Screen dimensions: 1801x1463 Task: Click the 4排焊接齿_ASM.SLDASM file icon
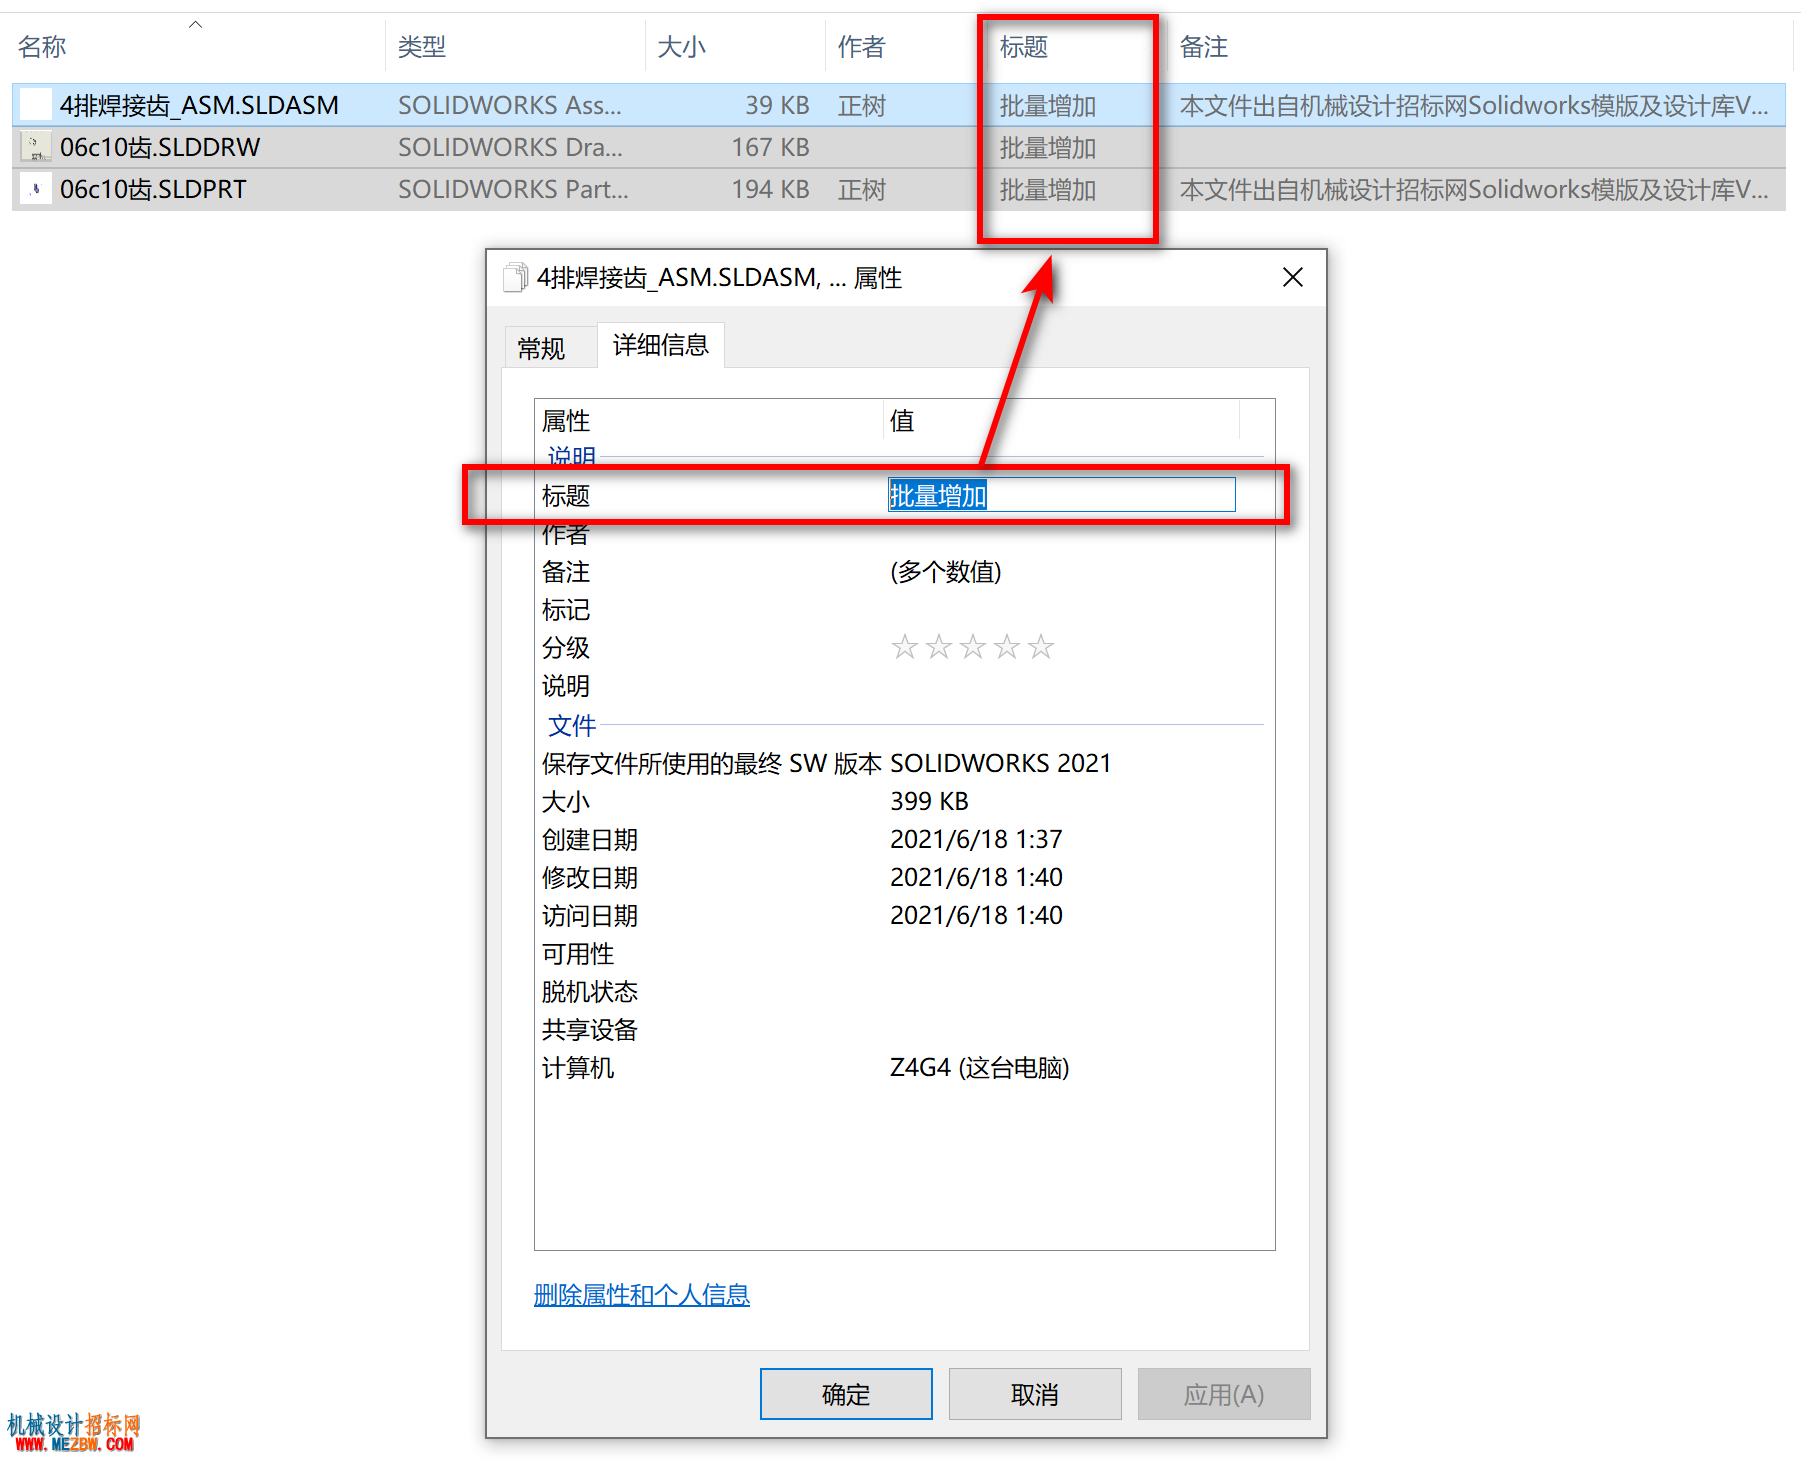pos(36,105)
